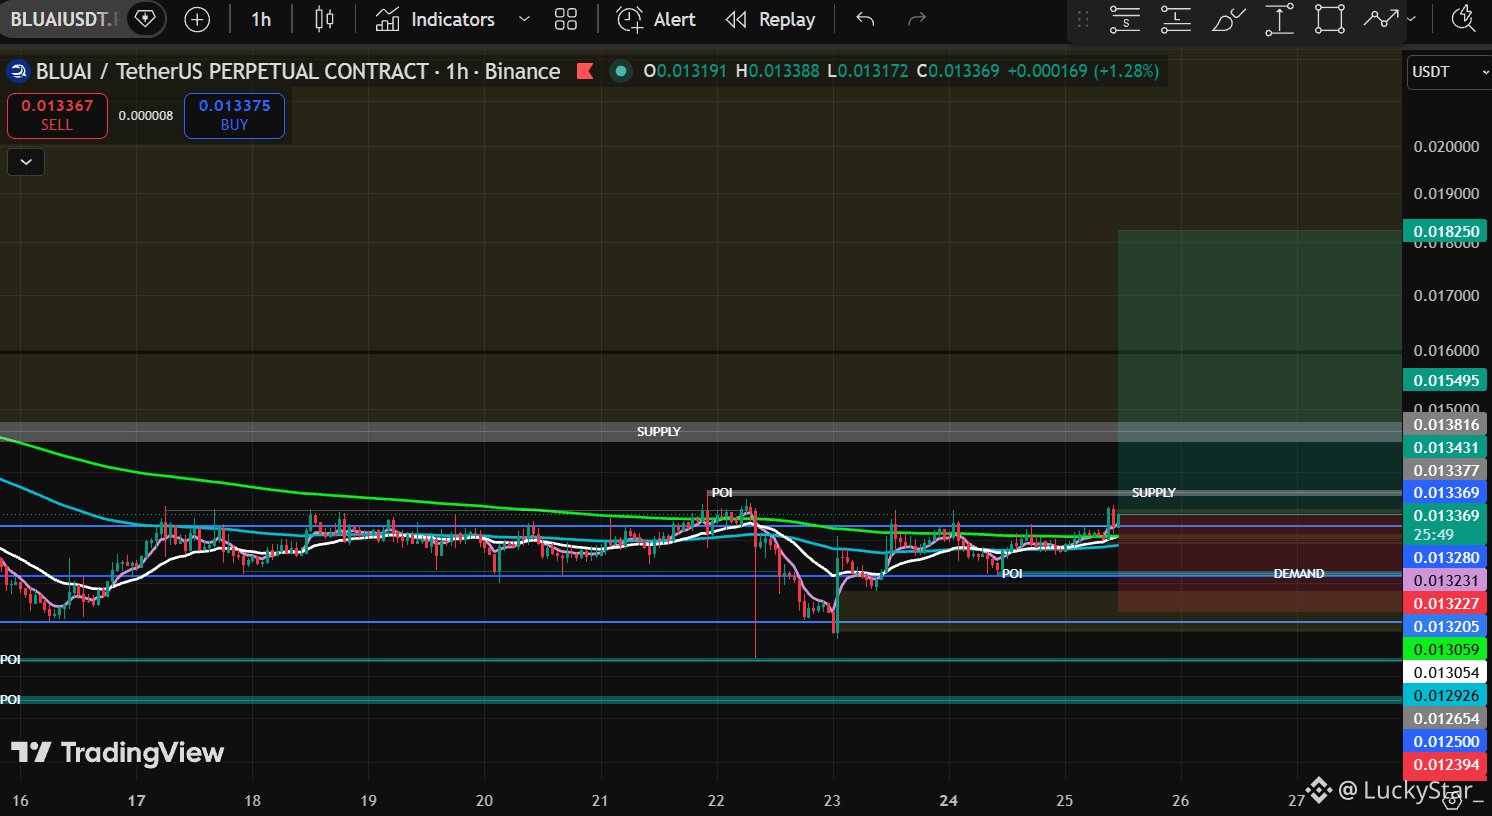Select the Price Range measure tool
The image size is (1492, 816).
(1279, 19)
